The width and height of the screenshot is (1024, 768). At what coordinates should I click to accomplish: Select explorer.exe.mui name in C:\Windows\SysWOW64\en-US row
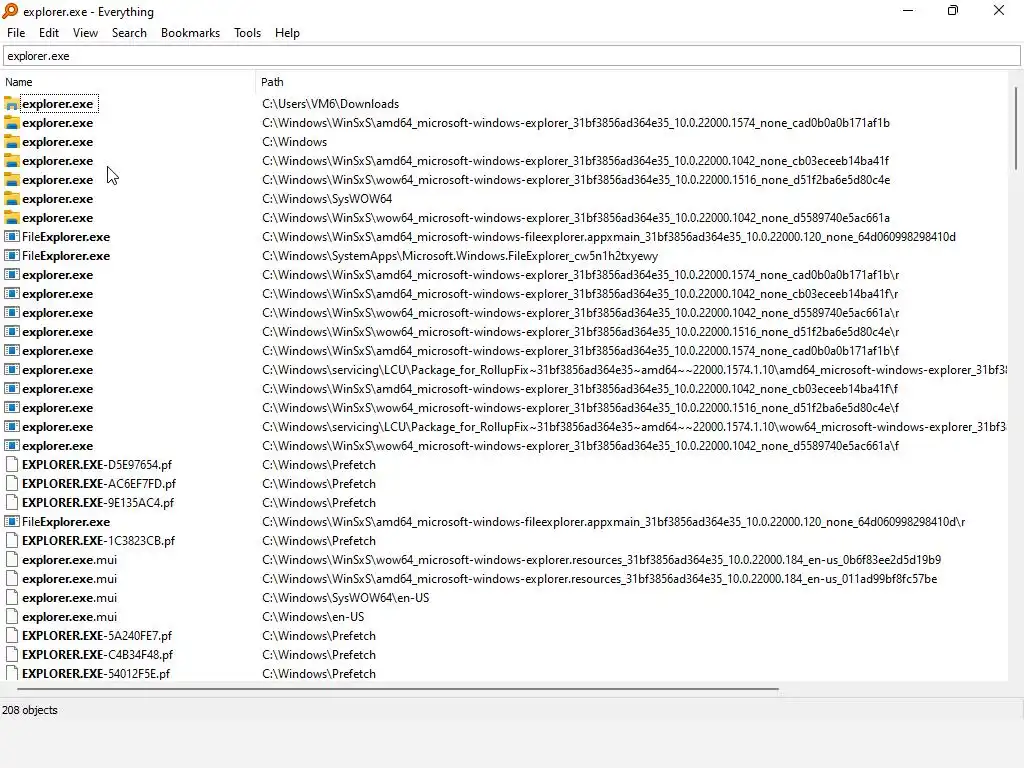click(x=69, y=598)
